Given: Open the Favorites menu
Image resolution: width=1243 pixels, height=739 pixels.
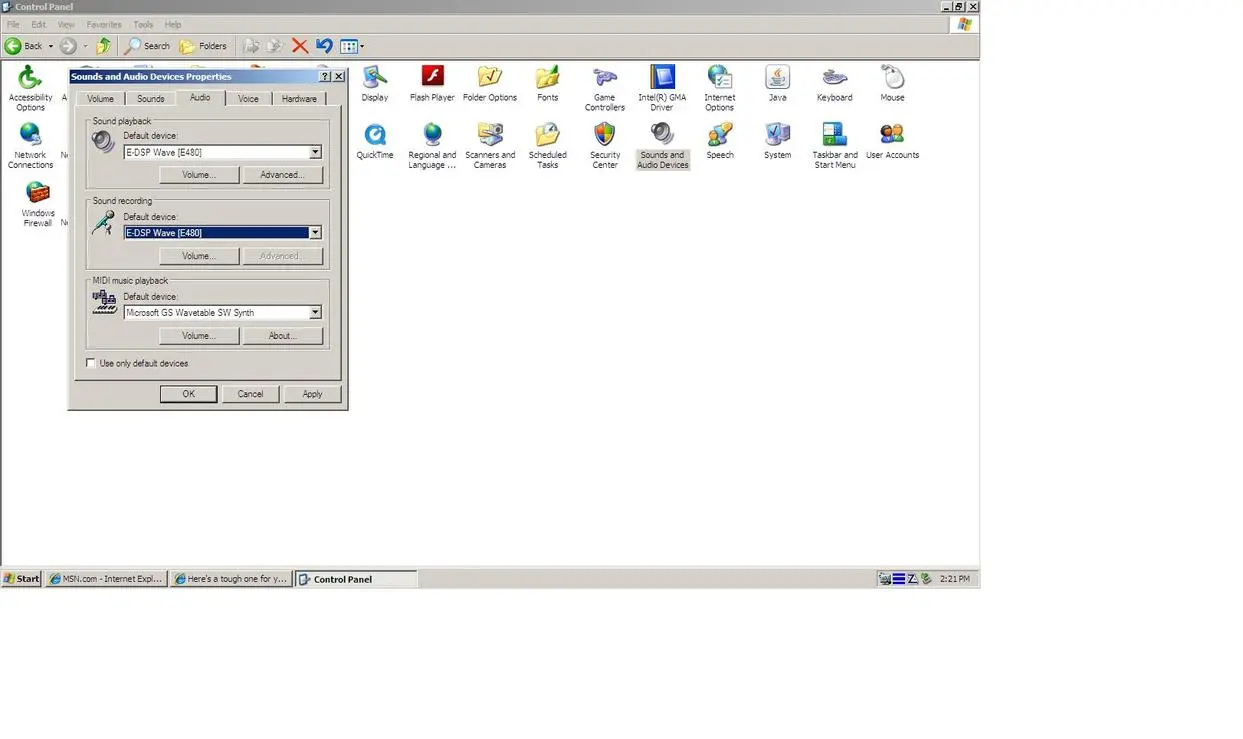Looking at the screenshot, I should (x=104, y=24).
